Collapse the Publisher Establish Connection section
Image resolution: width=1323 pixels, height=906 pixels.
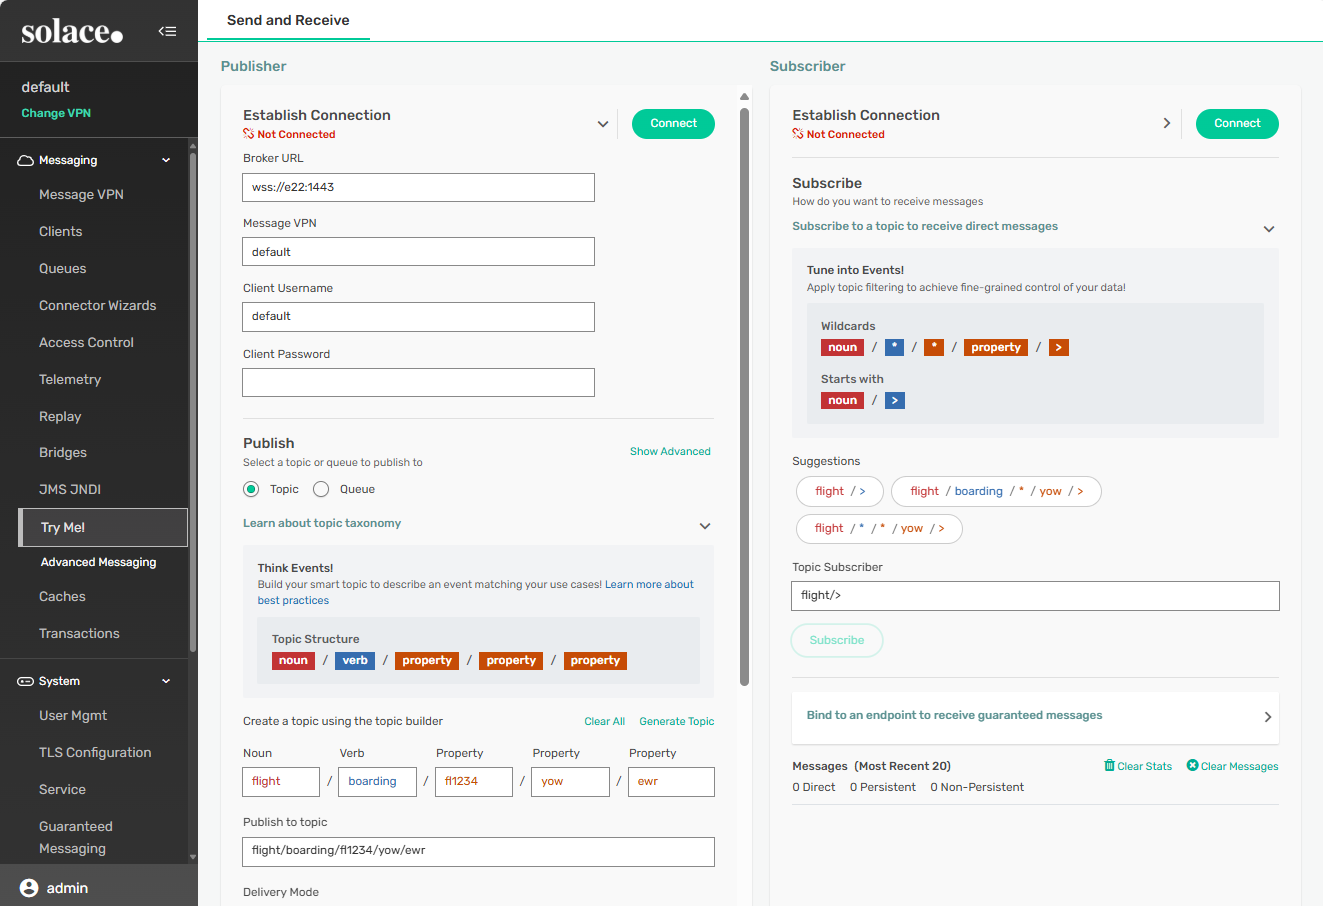click(x=603, y=124)
